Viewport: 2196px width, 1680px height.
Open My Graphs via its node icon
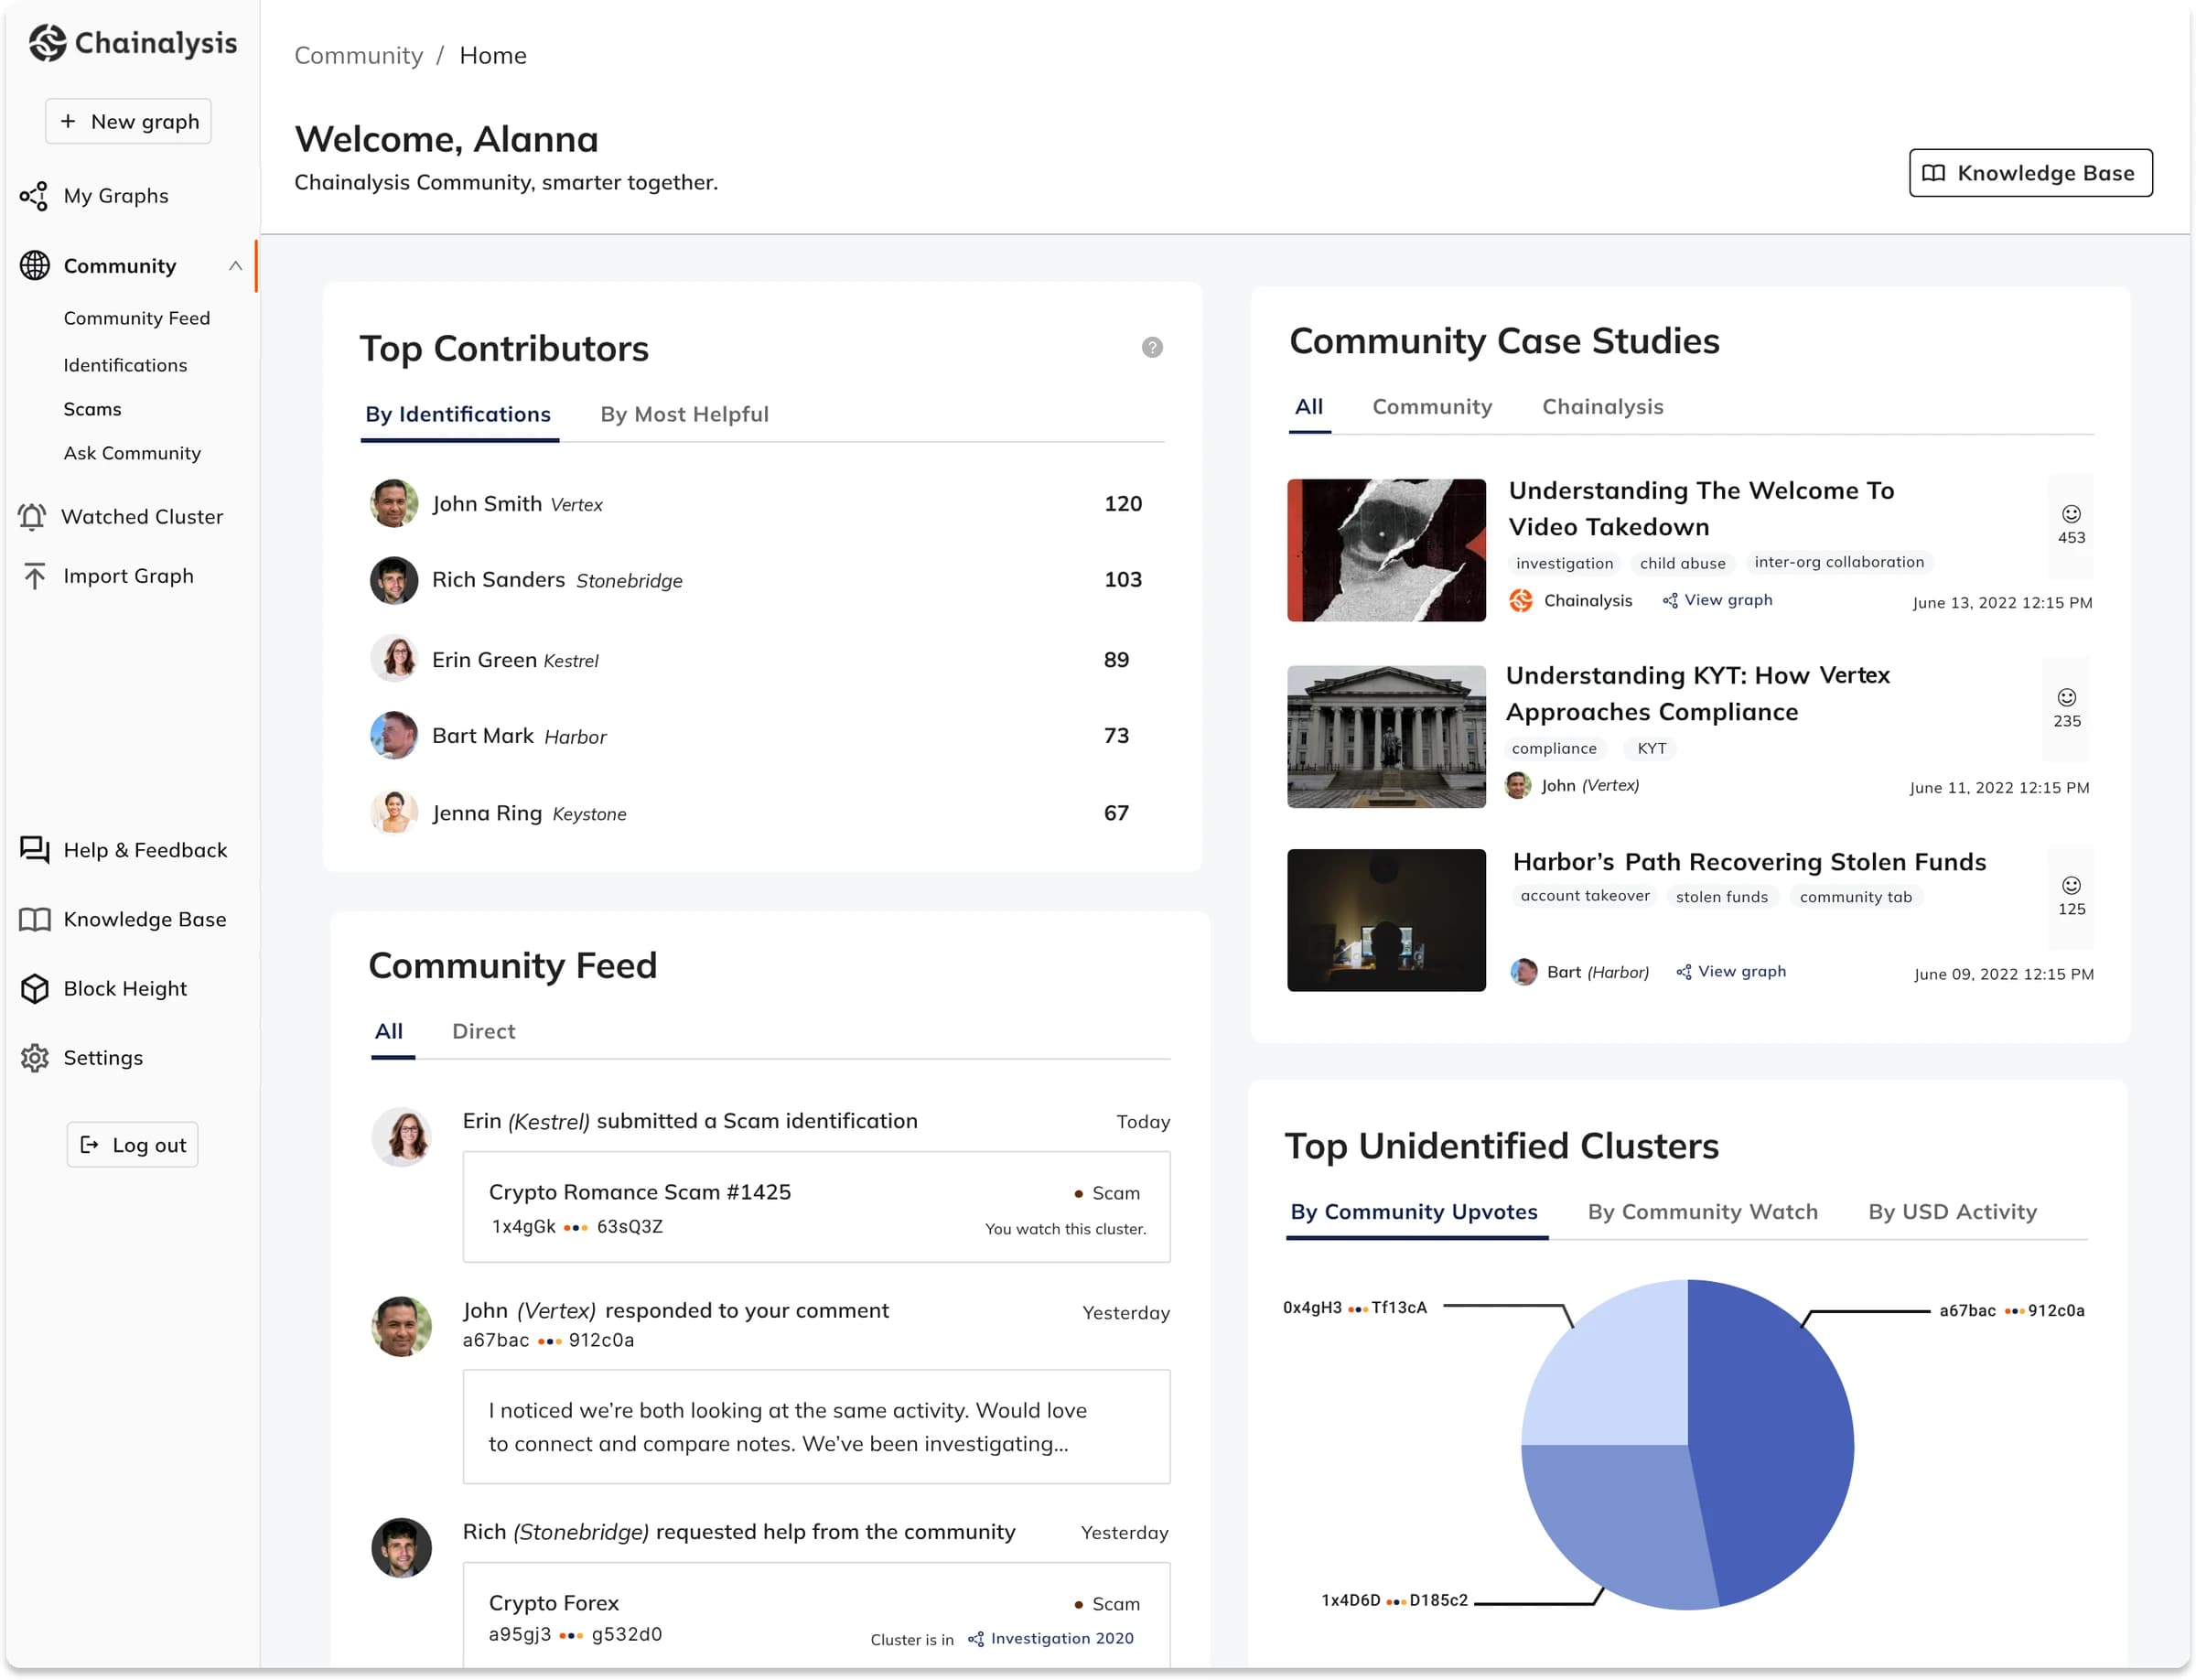pos(34,196)
